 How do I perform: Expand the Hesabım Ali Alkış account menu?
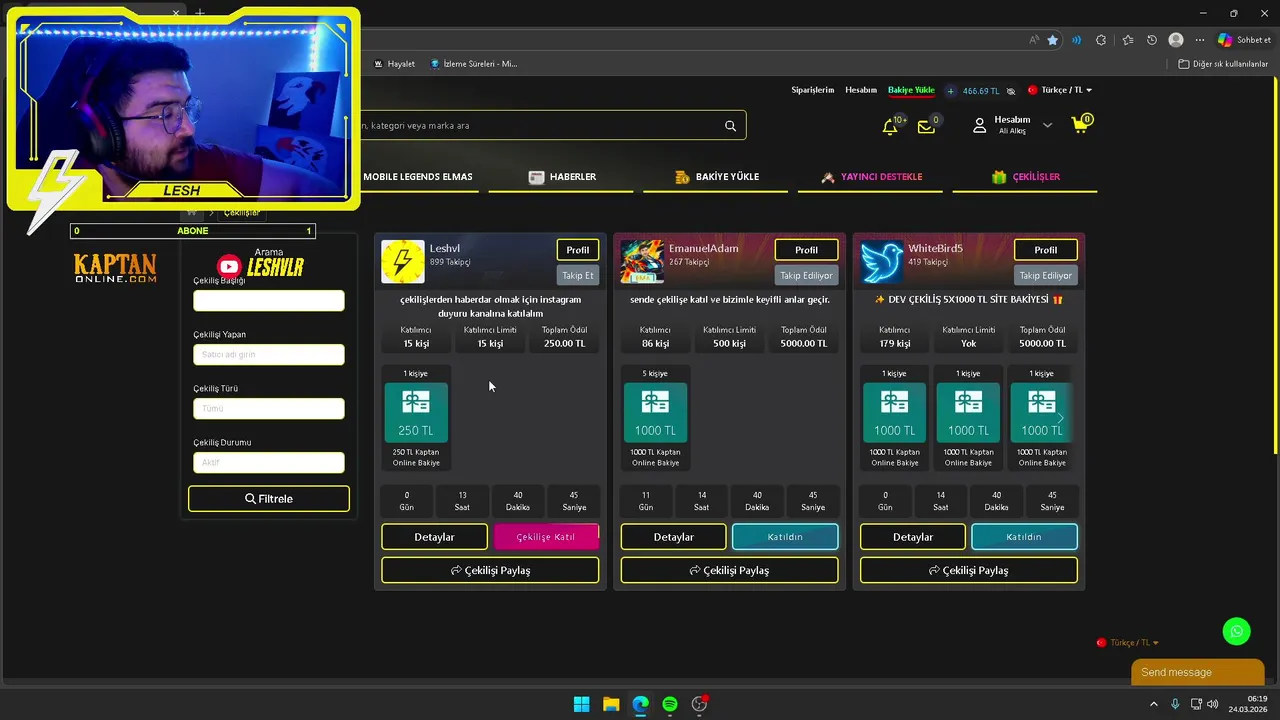[x=1013, y=125]
